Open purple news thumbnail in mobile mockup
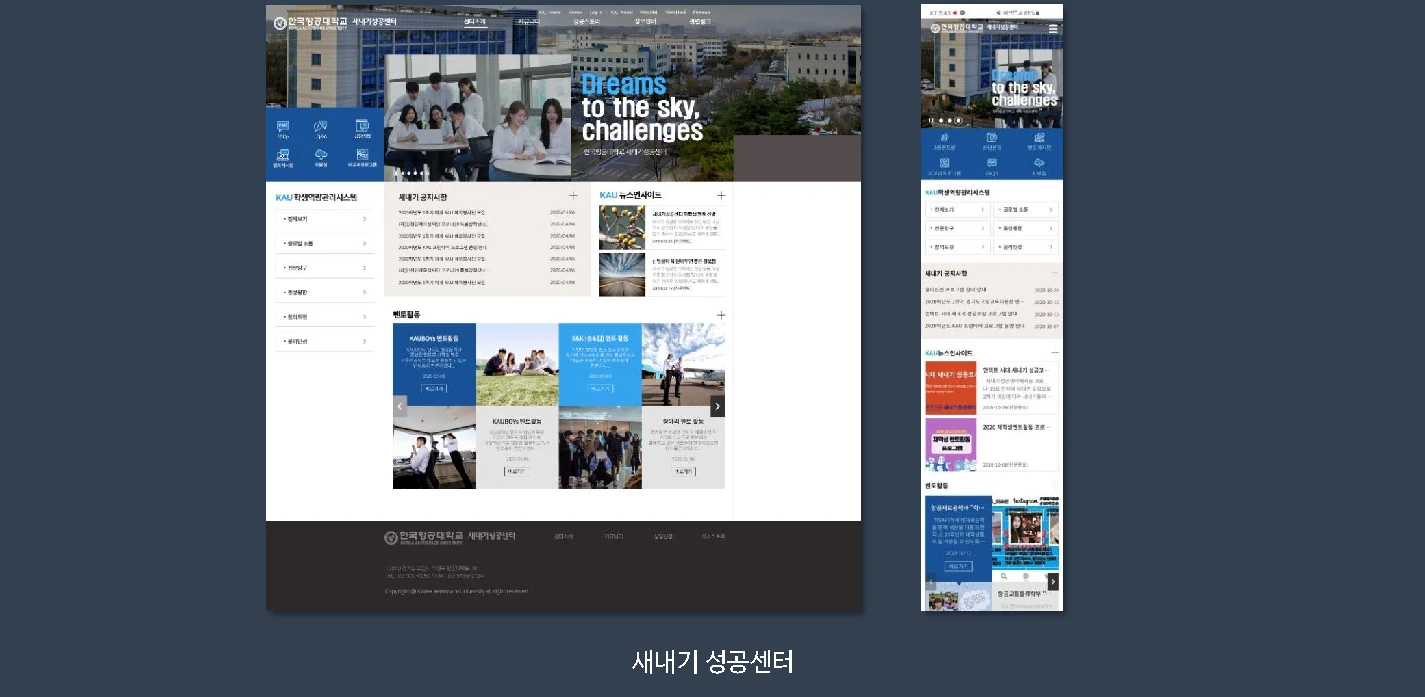 pyautogui.click(x=950, y=444)
